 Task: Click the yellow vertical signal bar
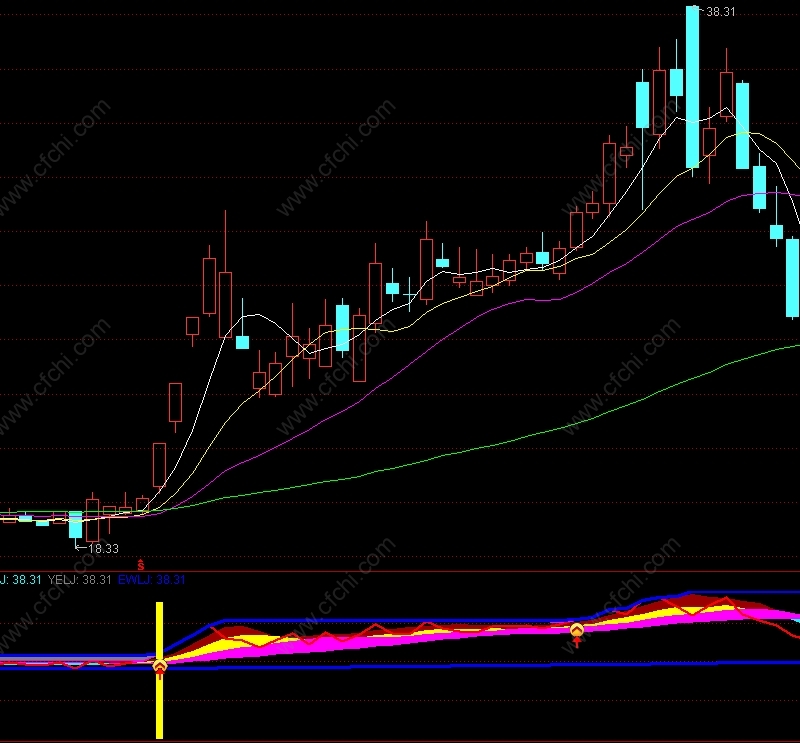[160, 670]
